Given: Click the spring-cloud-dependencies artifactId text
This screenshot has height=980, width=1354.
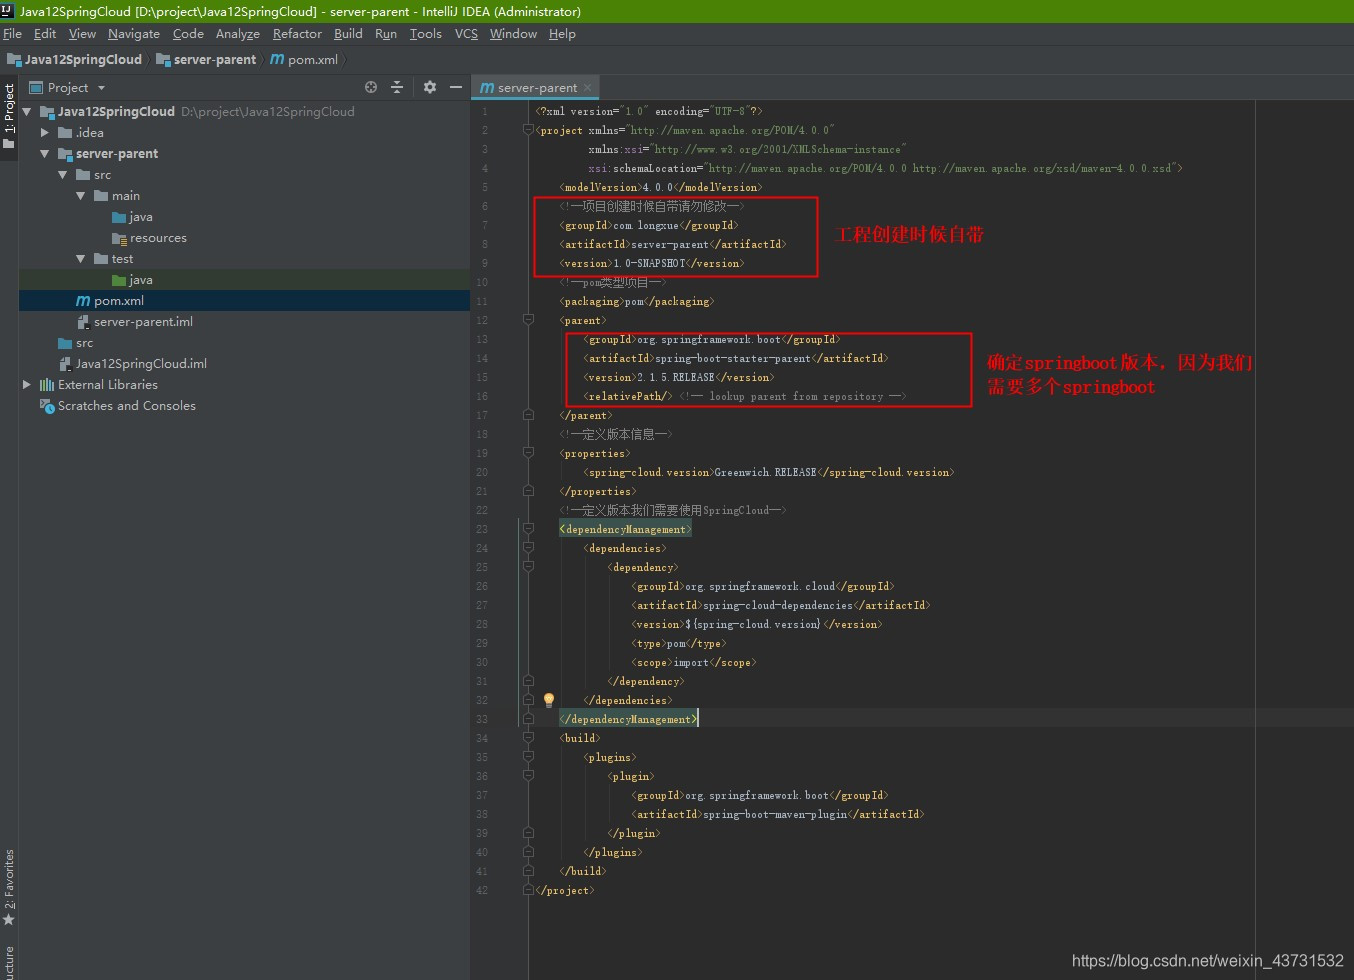Looking at the screenshot, I should pyautogui.click(x=777, y=605).
